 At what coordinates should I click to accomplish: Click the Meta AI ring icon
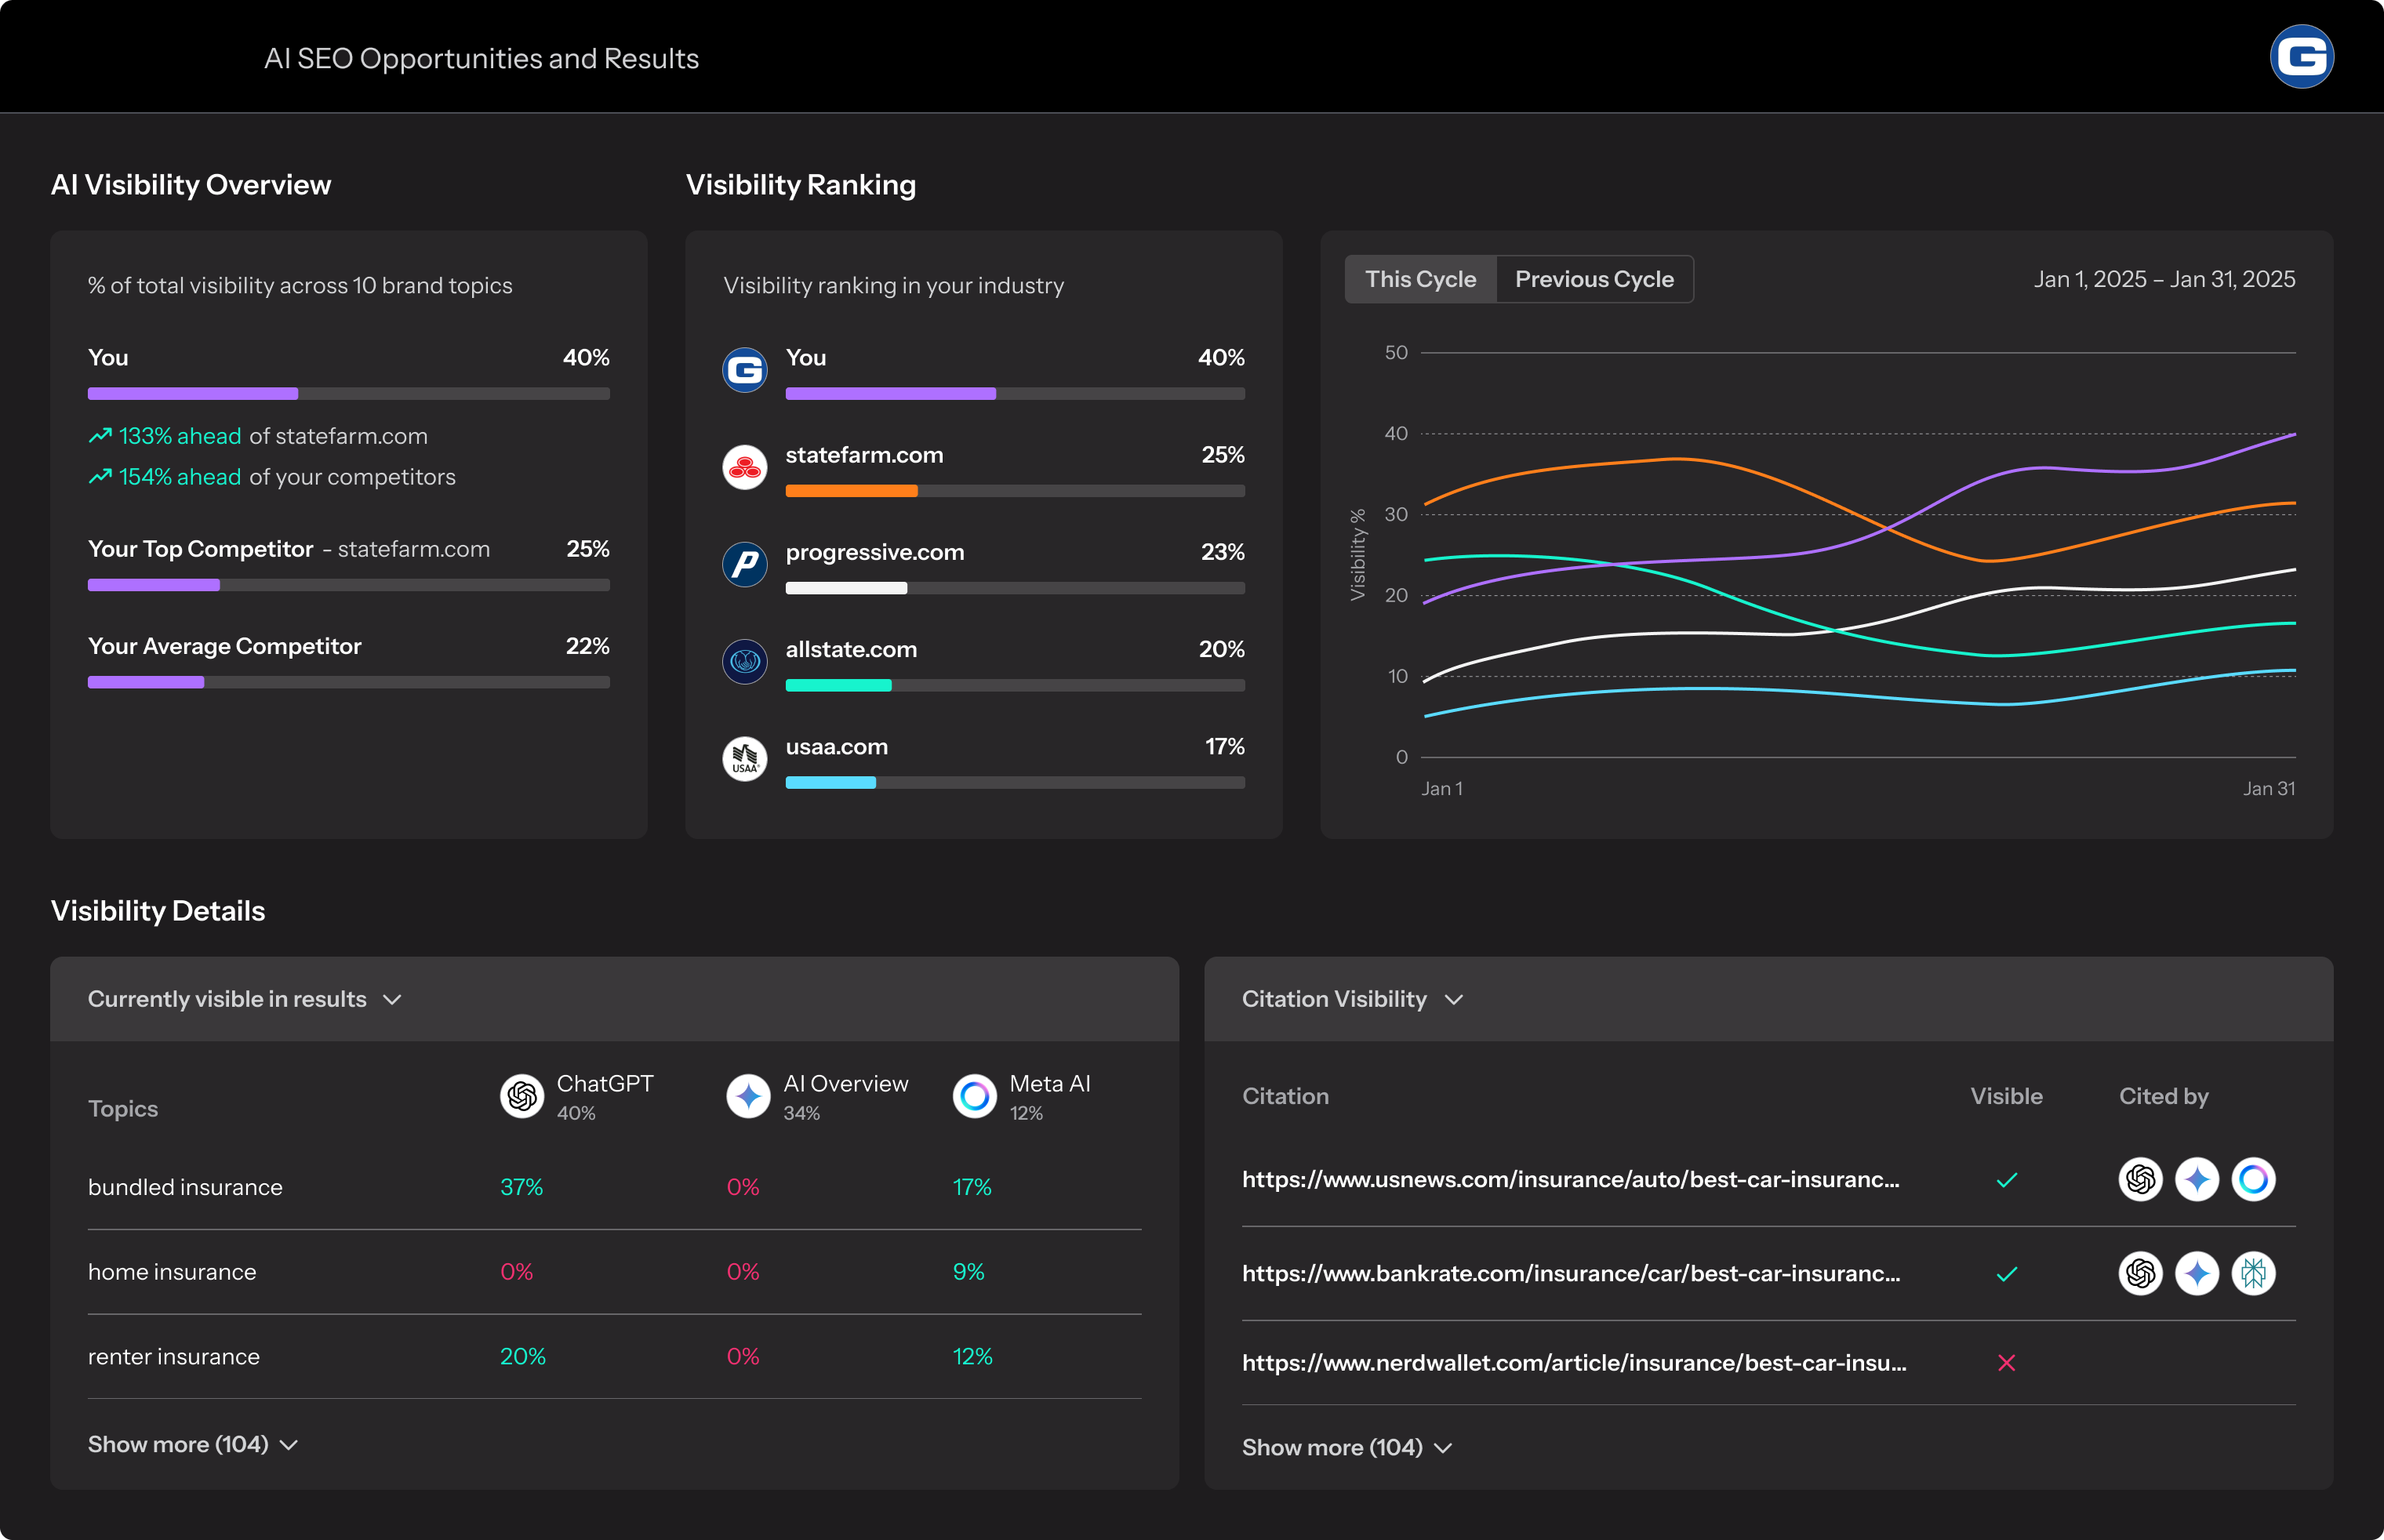[x=974, y=1097]
